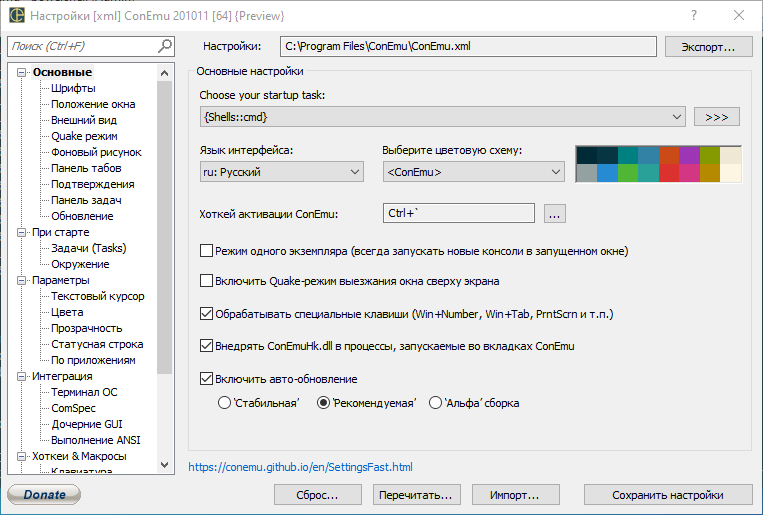Enable Quake-режим checkbox
The width and height of the screenshot is (763, 515).
[206, 281]
